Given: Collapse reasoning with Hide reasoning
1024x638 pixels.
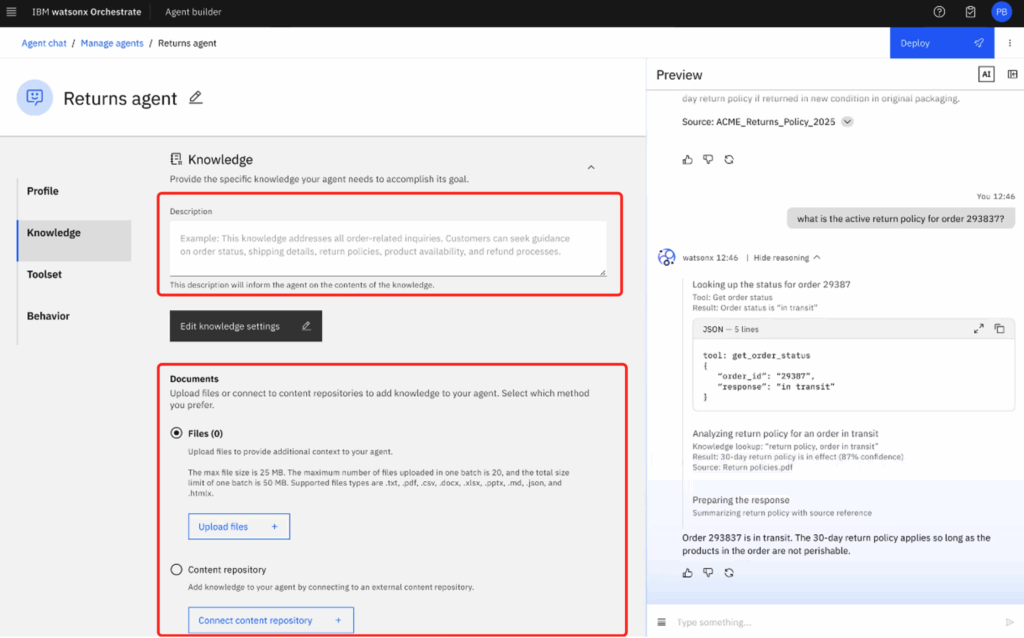Looking at the screenshot, I should (787, 258).
